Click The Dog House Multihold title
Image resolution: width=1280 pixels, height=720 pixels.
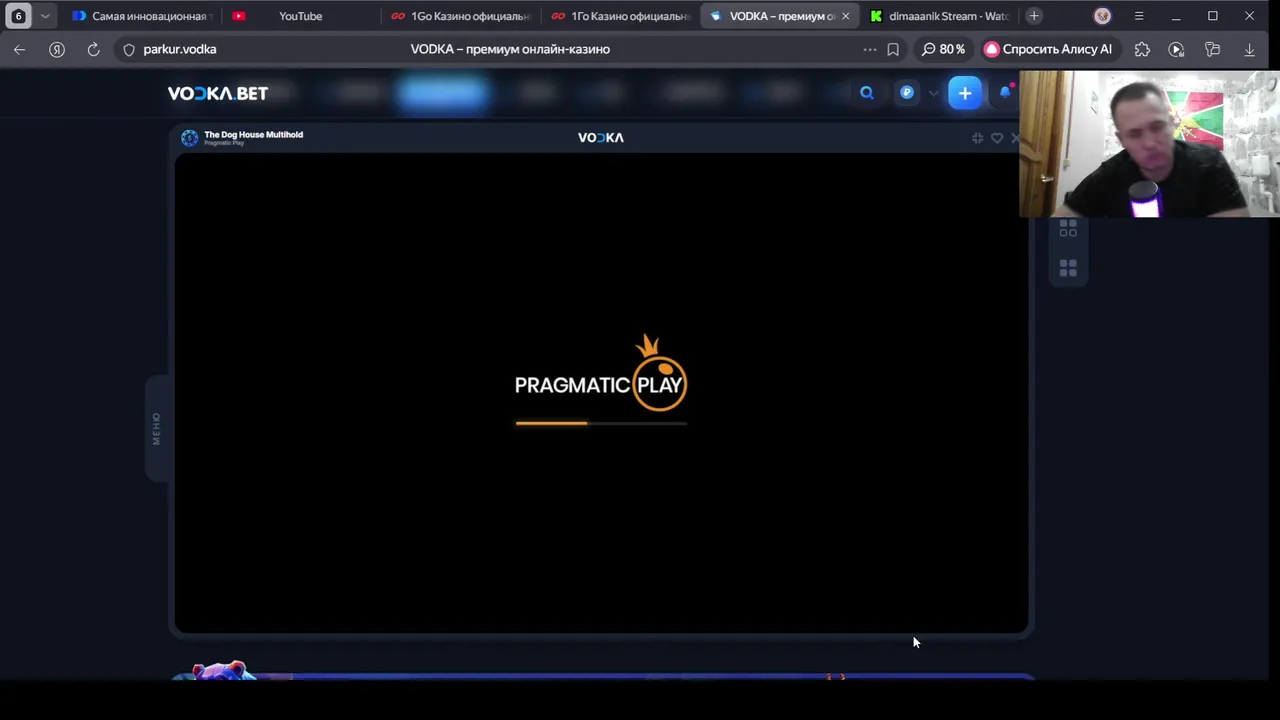point(253,134)
